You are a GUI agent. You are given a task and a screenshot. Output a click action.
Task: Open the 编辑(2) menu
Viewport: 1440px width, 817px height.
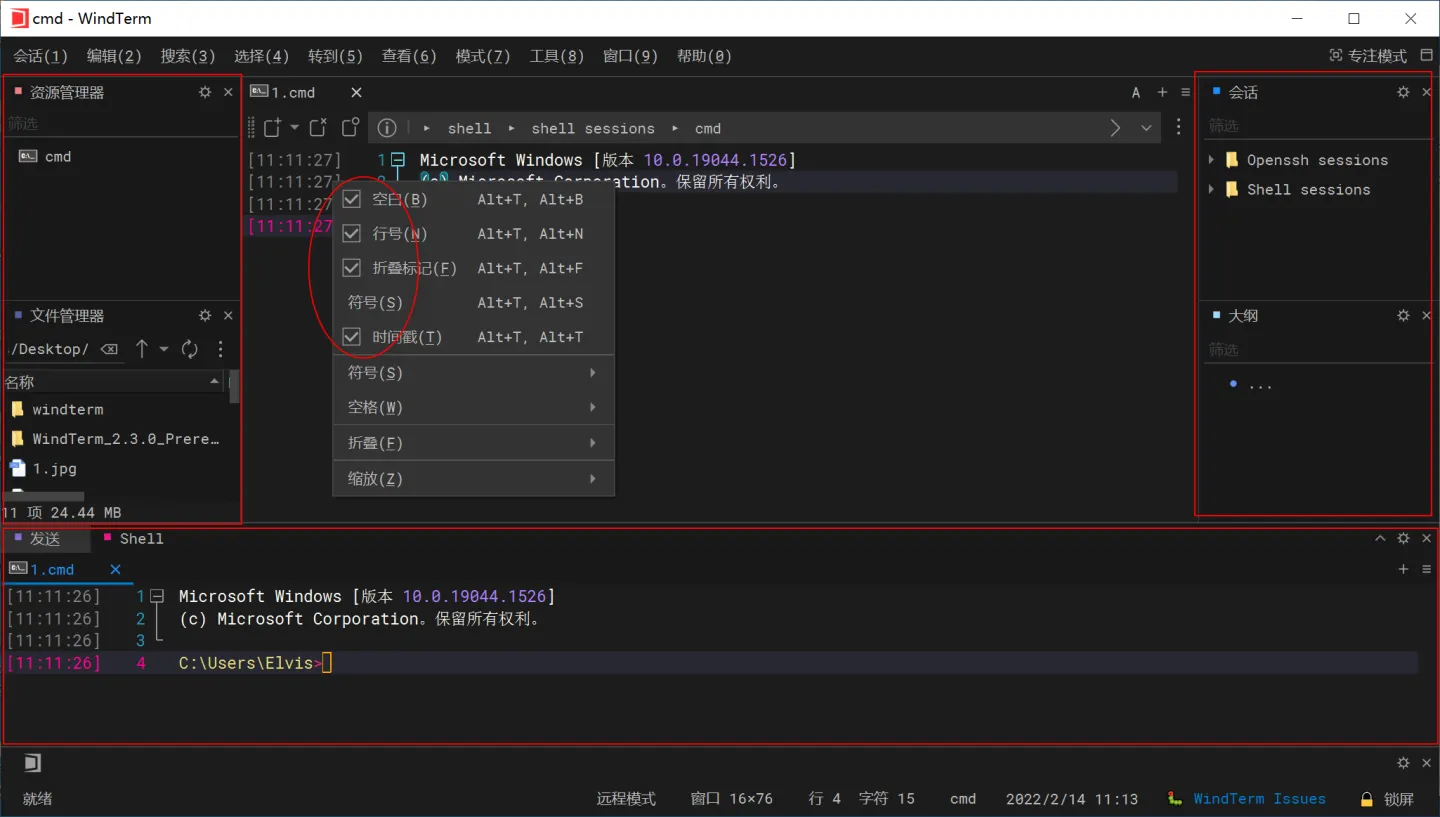(x=114, y=56)
